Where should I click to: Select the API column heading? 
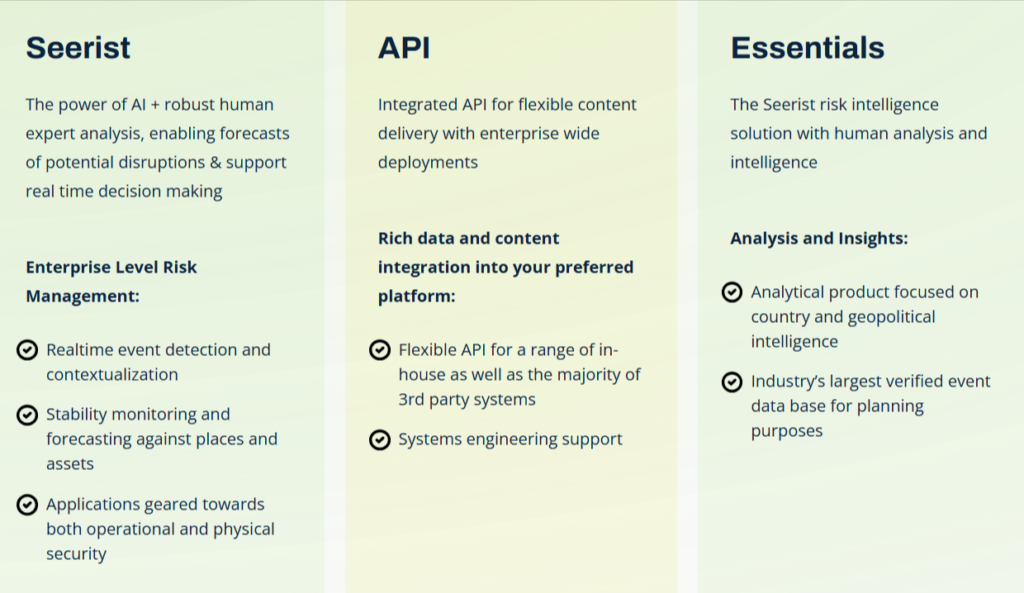click(404, 48)
